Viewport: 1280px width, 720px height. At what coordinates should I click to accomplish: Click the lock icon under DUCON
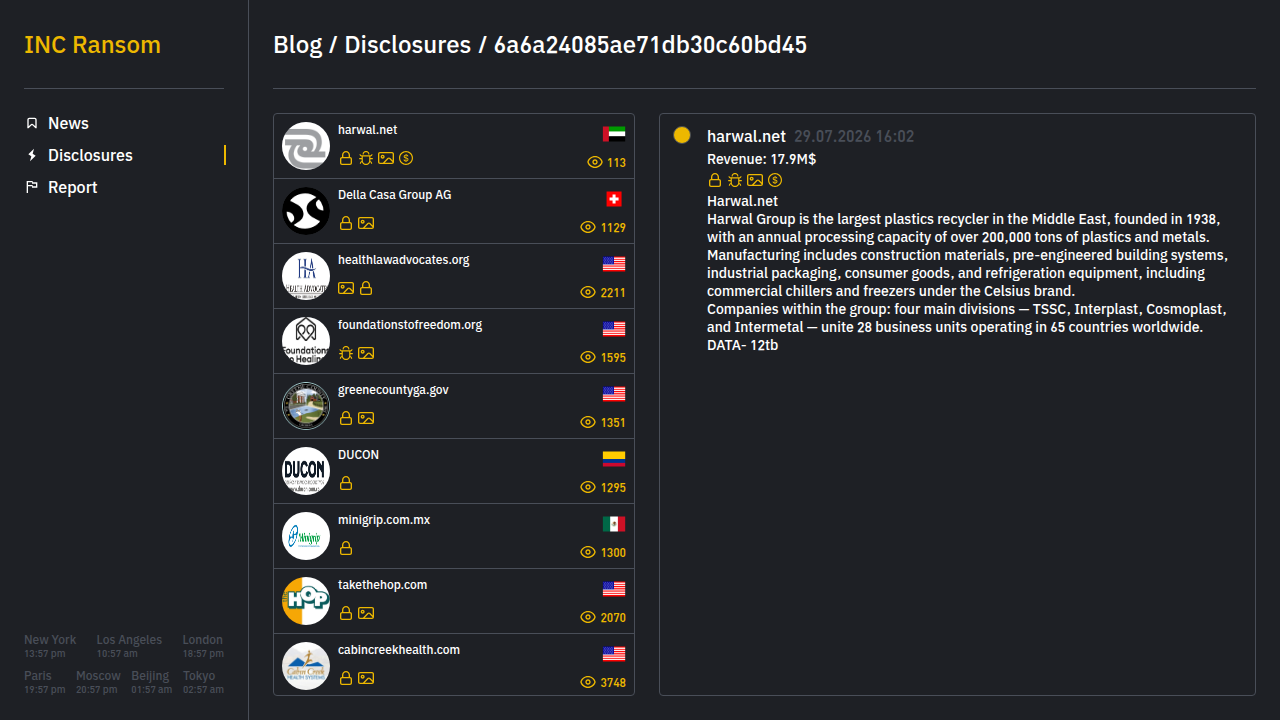point(346,483)
